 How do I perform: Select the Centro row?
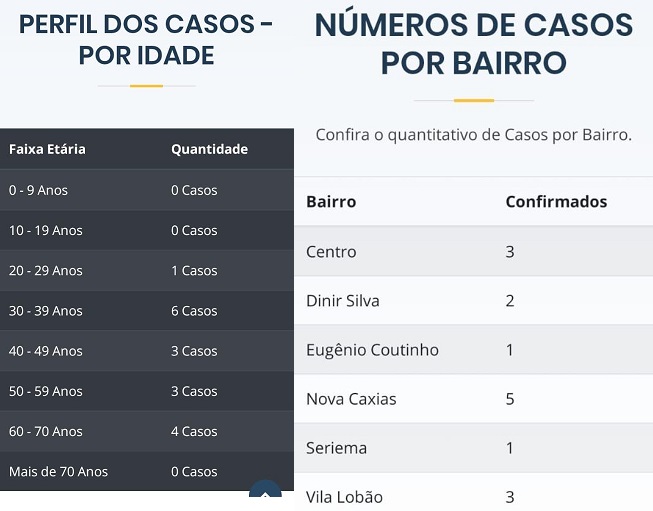click(x=474, y=252)
